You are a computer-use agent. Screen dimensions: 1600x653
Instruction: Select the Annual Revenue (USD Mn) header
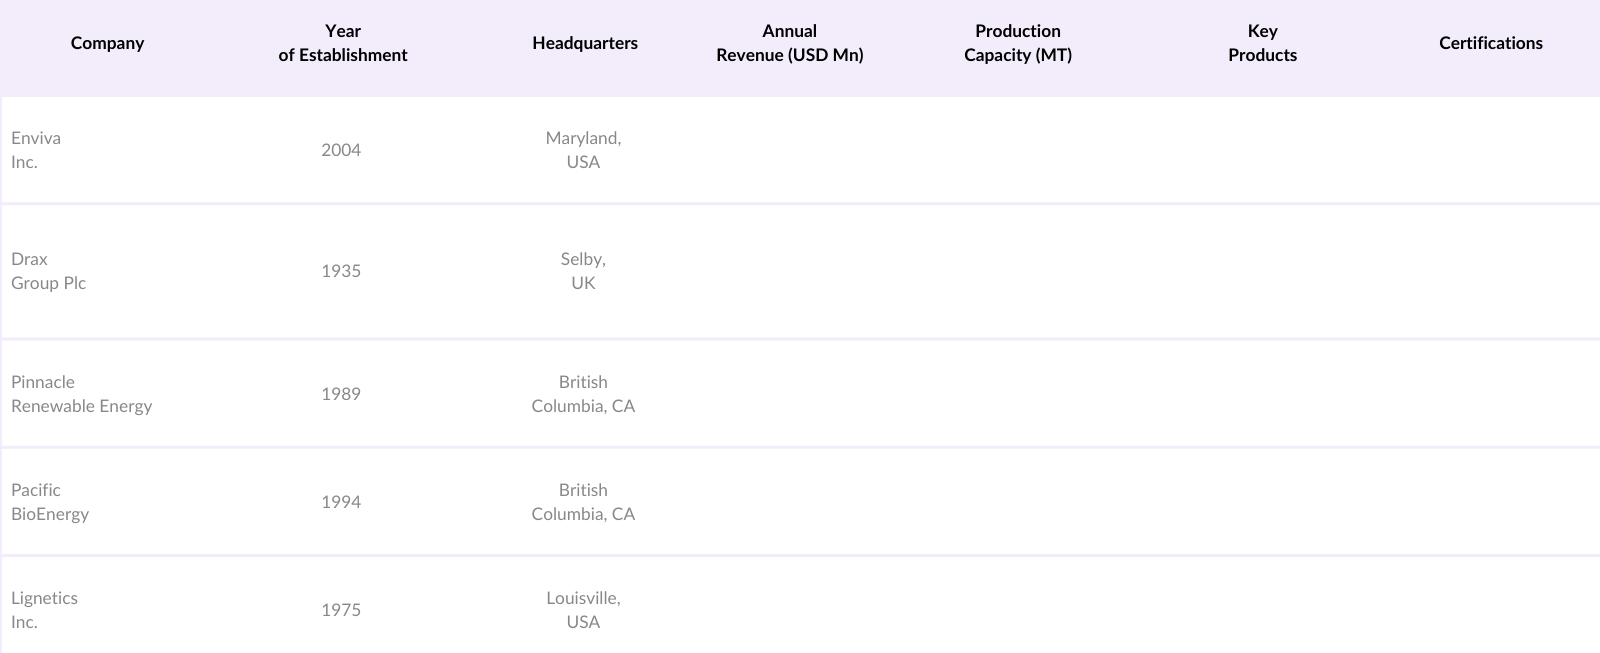(789, 43)
